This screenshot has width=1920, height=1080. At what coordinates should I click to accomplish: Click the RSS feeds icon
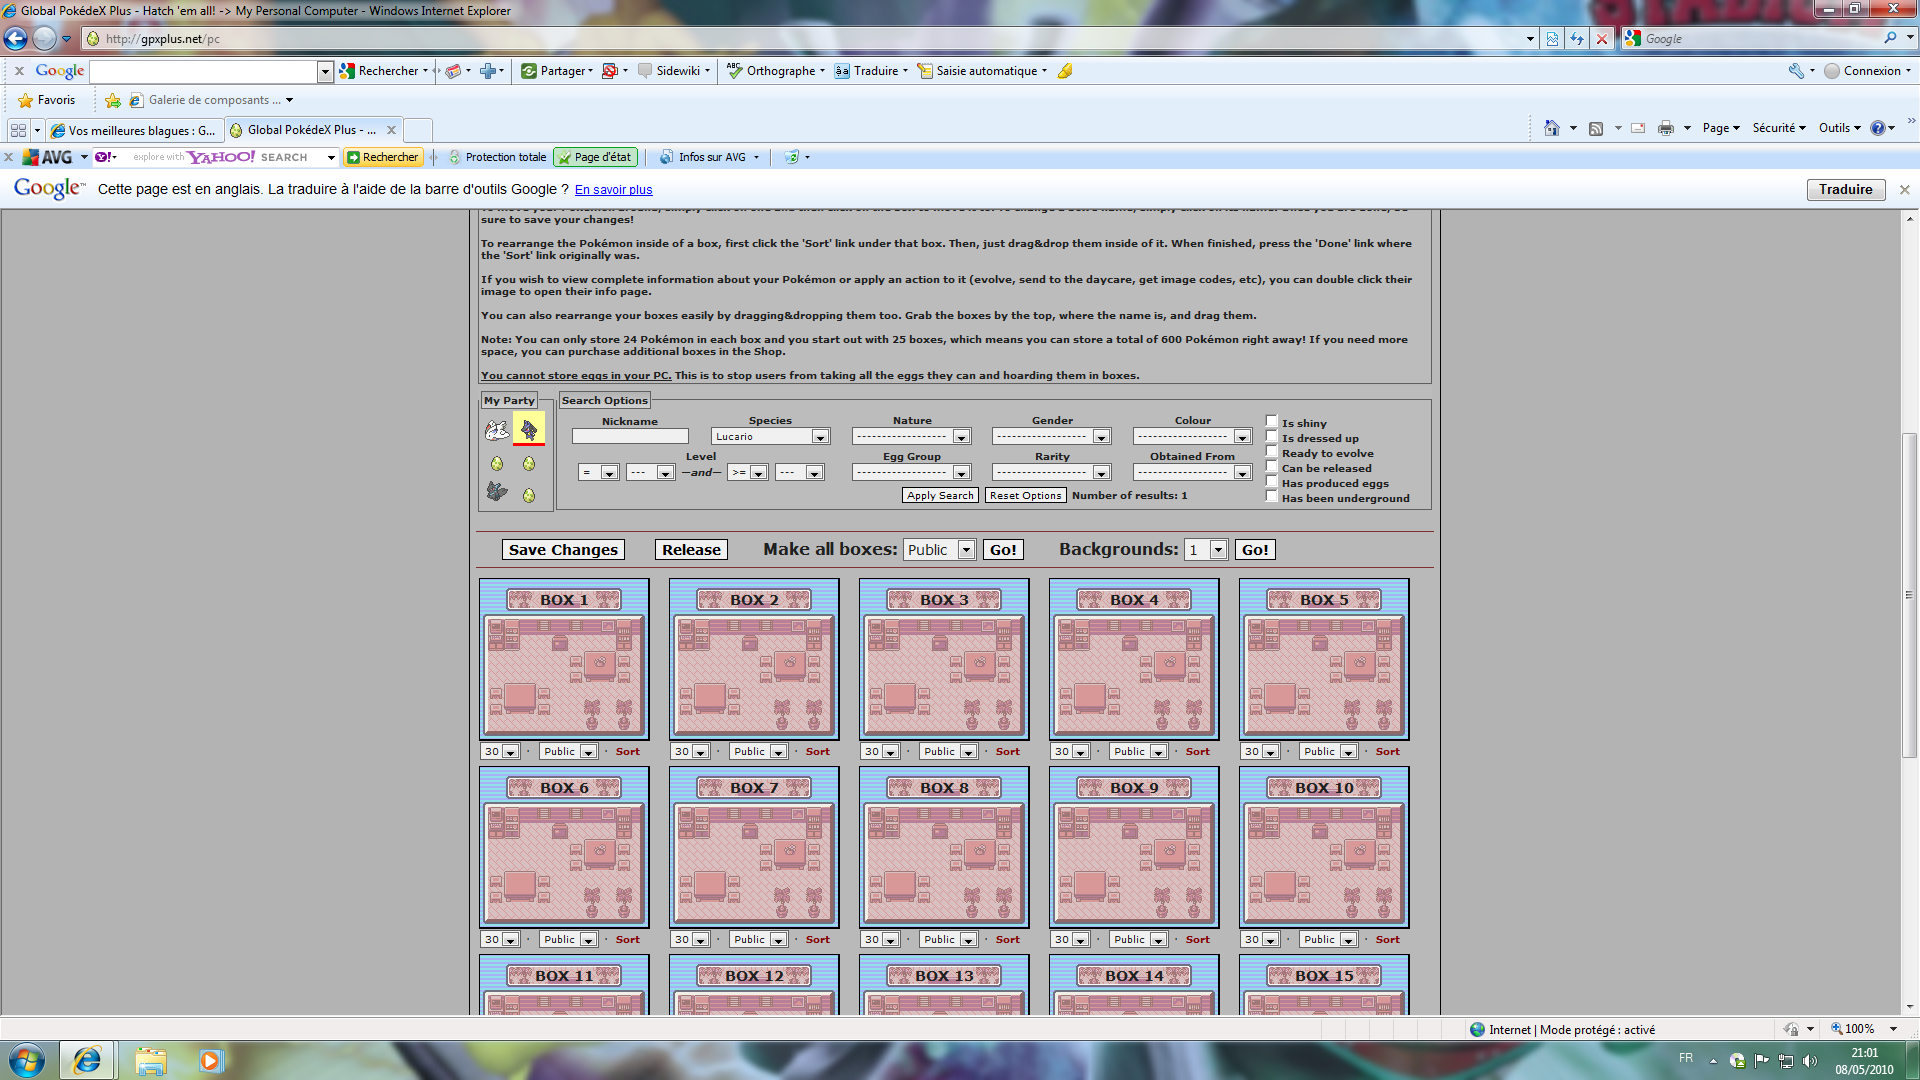pos(1596,128)
